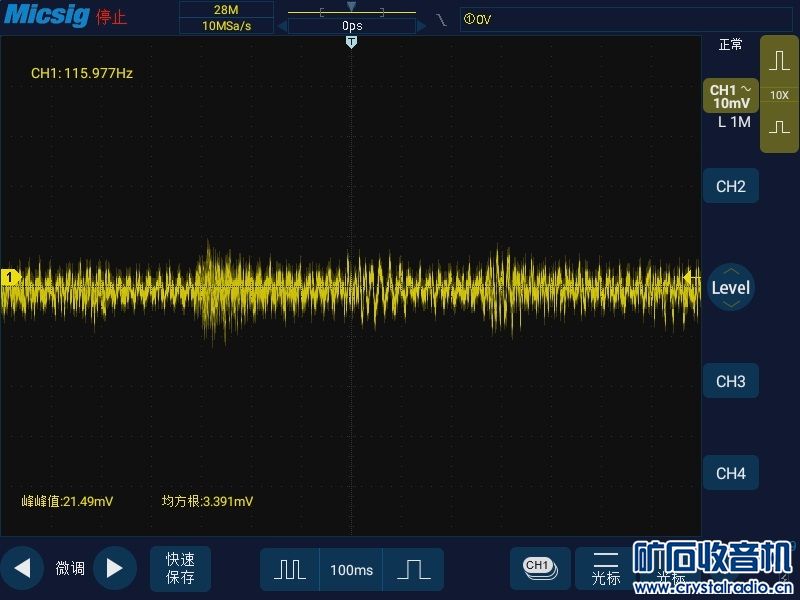Decrease vertical scale with lower pulse icon
This screenshot has width=800, height=600.
pyautogui.click(x=779, y=127)
